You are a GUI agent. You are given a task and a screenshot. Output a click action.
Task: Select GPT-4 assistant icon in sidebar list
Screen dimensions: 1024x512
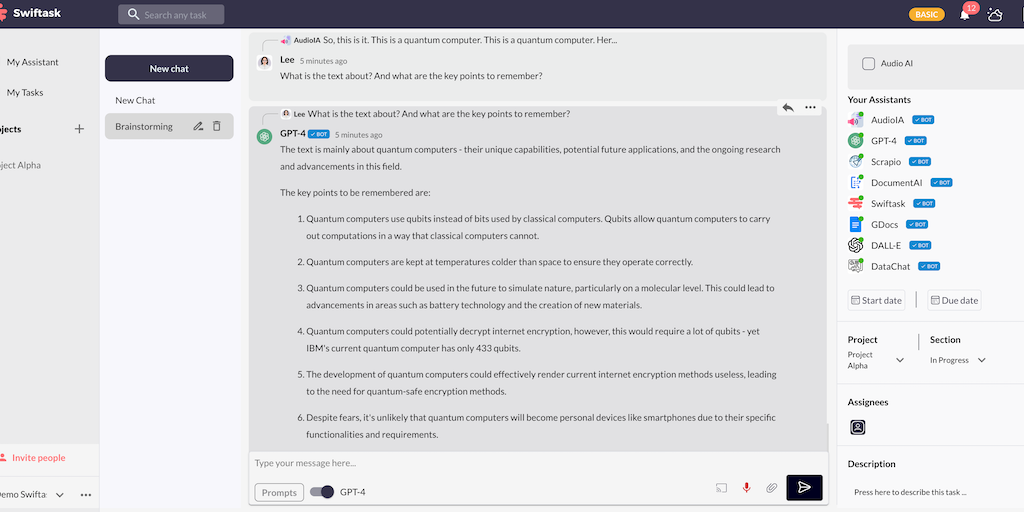[x=856, y=140]
